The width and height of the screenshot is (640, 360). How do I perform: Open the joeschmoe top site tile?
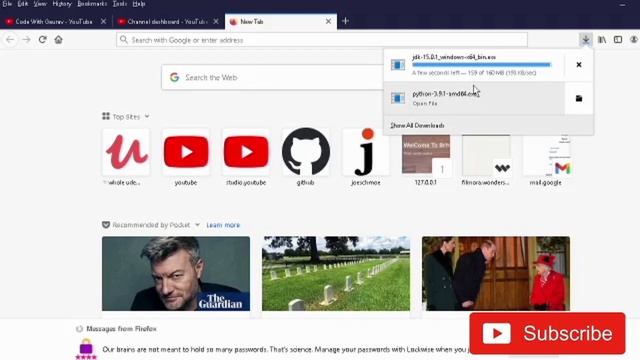click(x=366, y=152)
